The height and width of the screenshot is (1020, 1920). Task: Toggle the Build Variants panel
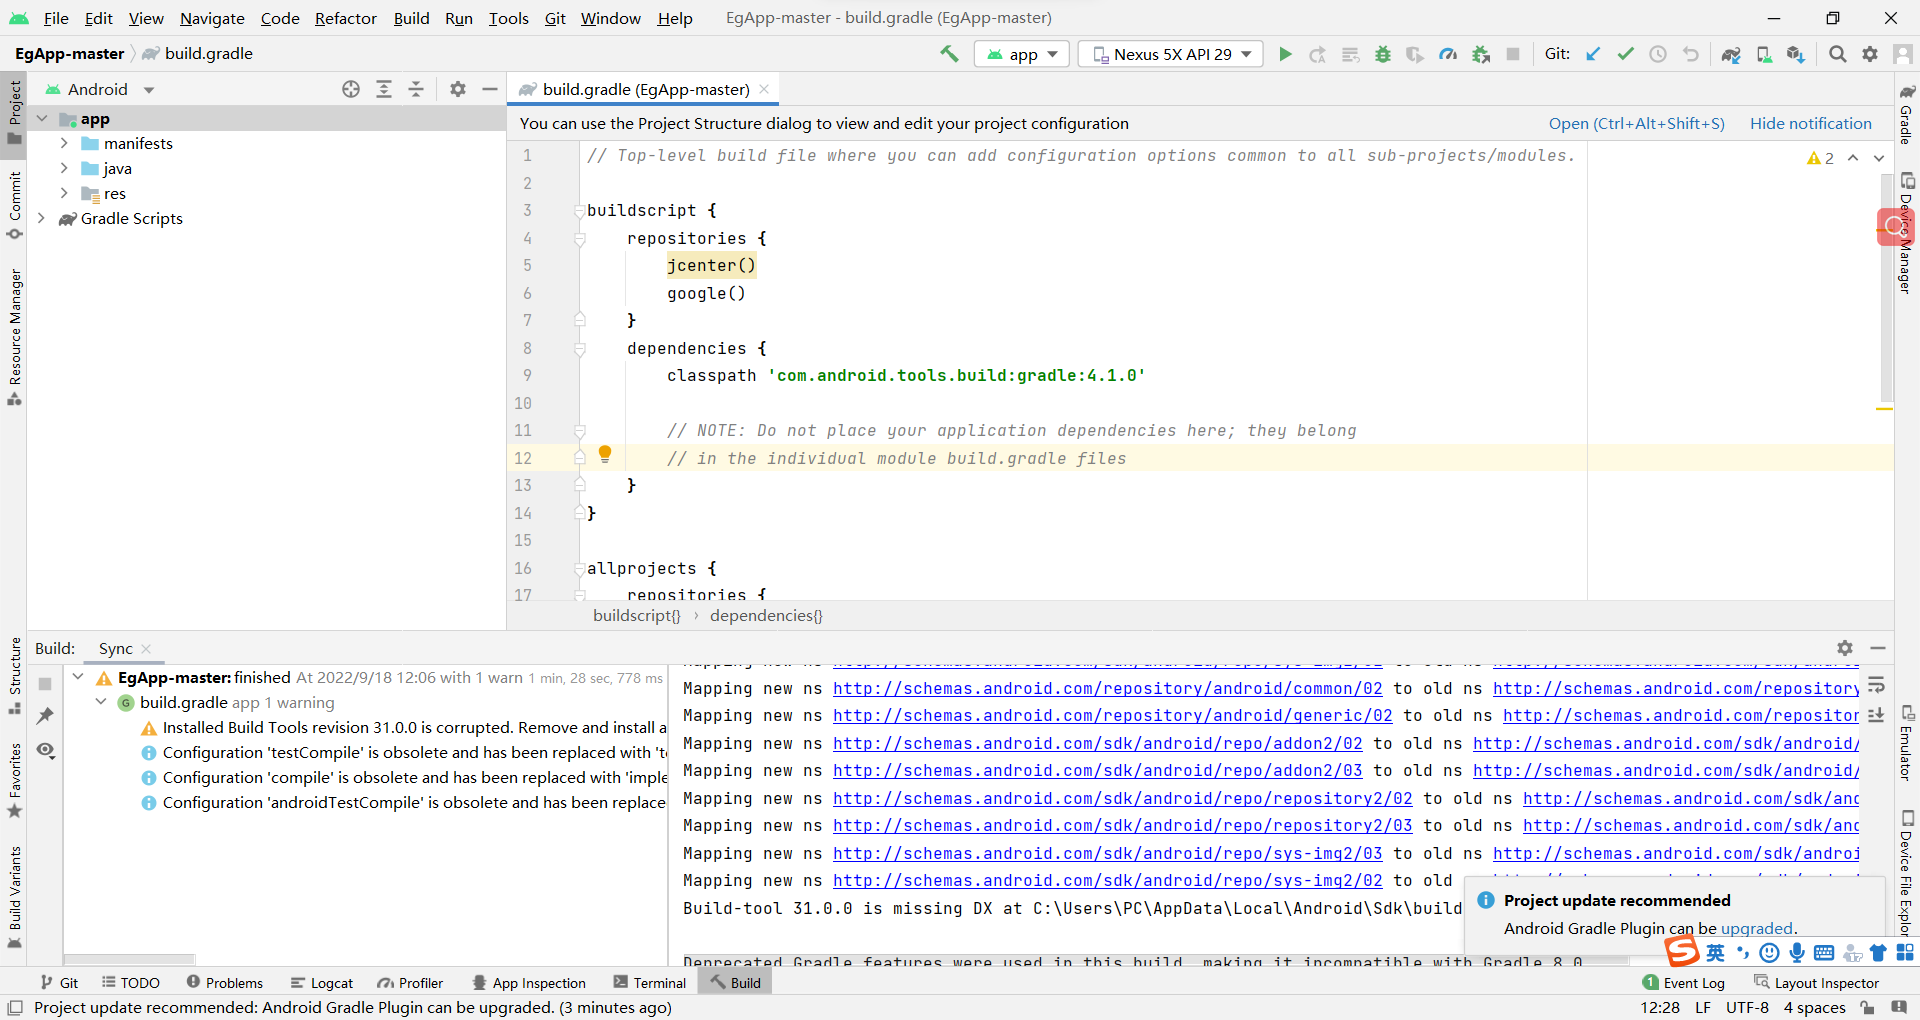click(14, 890)
